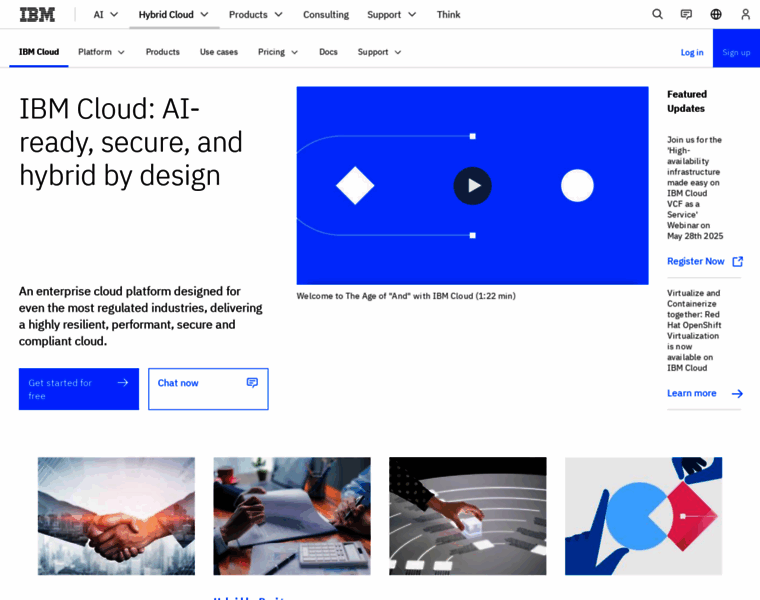Viewport: 760px width, 600px height.
Task: Select the IBM Cloud tab
Action: [39, 52]
